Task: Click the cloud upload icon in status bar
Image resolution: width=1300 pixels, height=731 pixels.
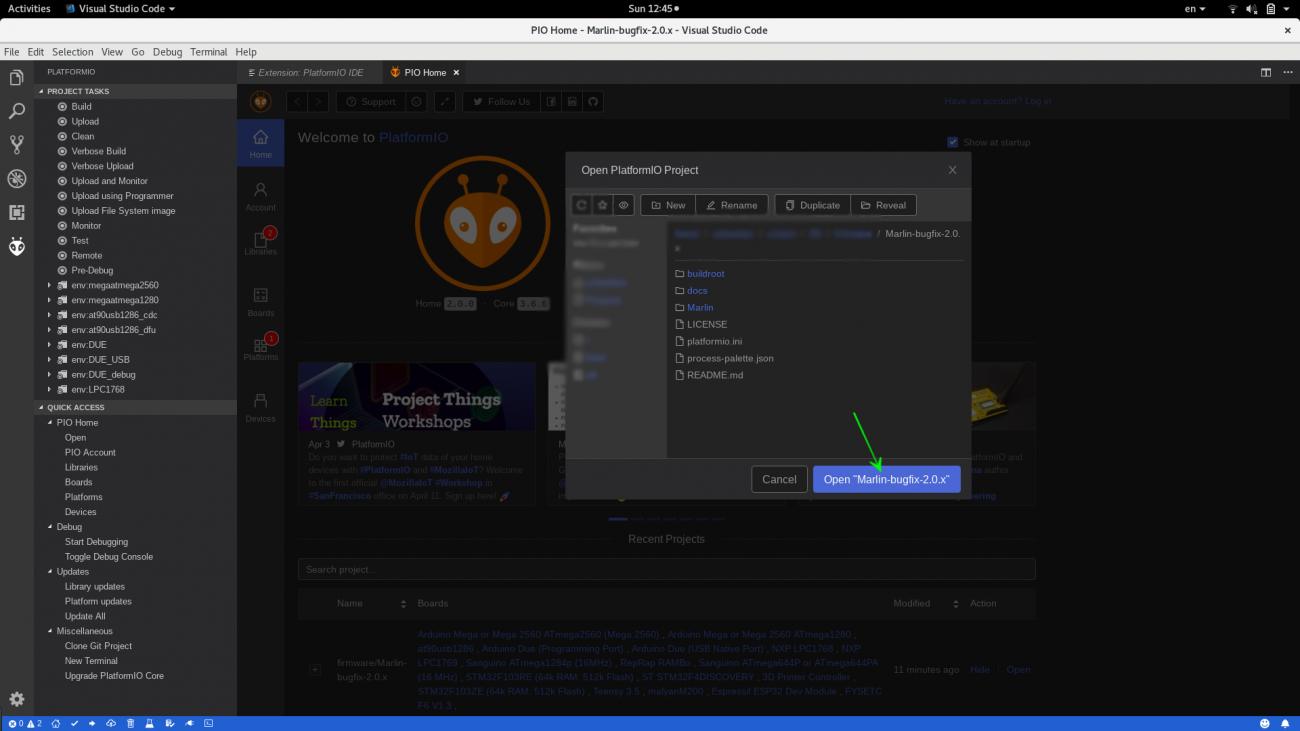Action: 111,723
